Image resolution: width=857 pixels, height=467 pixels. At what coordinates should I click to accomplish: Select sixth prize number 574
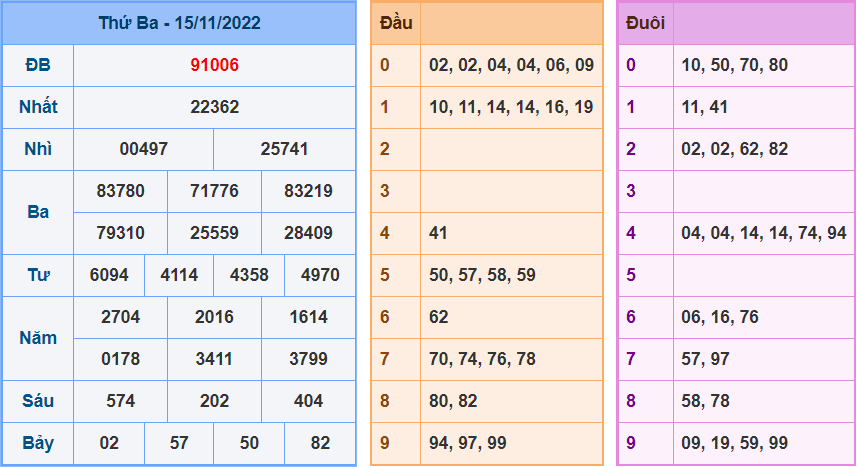click(x=120, y=401)
